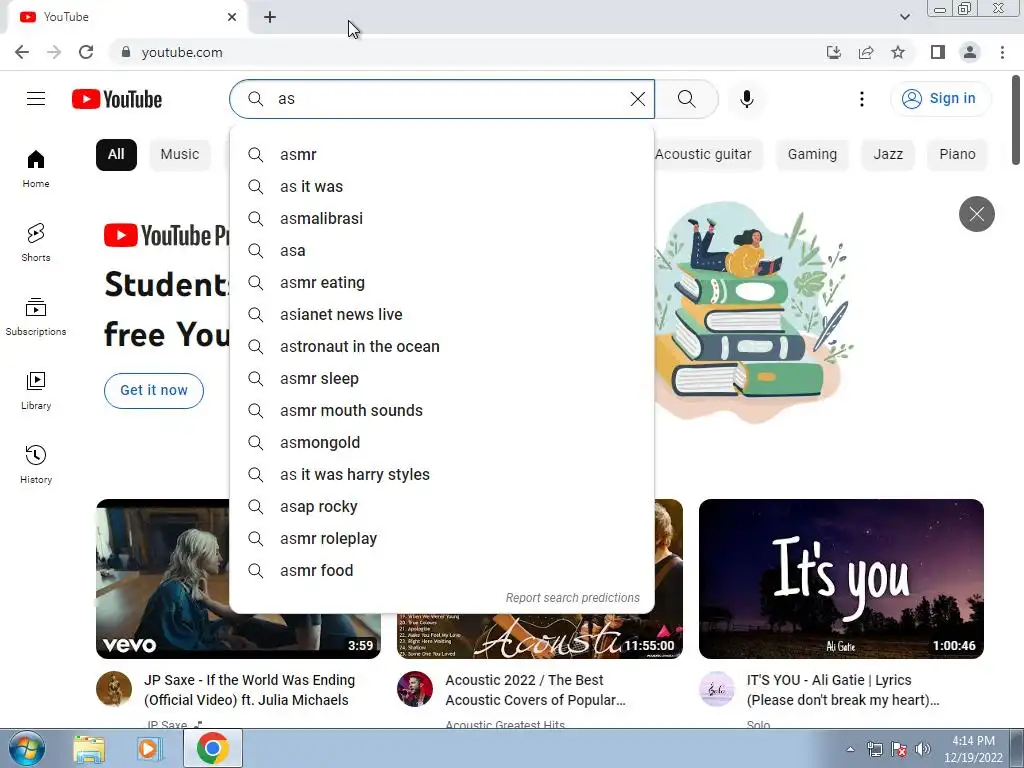
Task: Choose the 'asap rocky' suggestion
Action: click(x=442, y=507)
